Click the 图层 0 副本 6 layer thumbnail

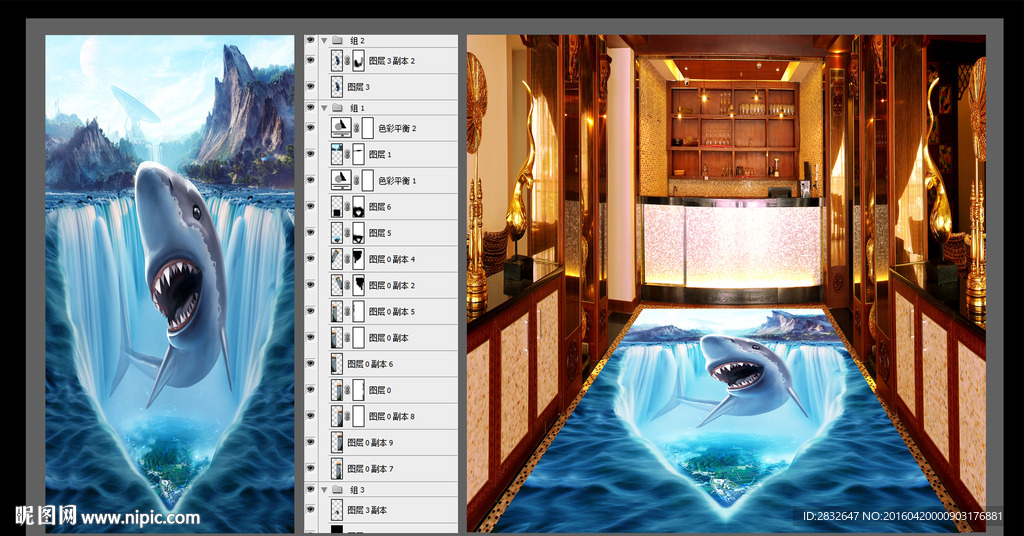click(337, 364)
